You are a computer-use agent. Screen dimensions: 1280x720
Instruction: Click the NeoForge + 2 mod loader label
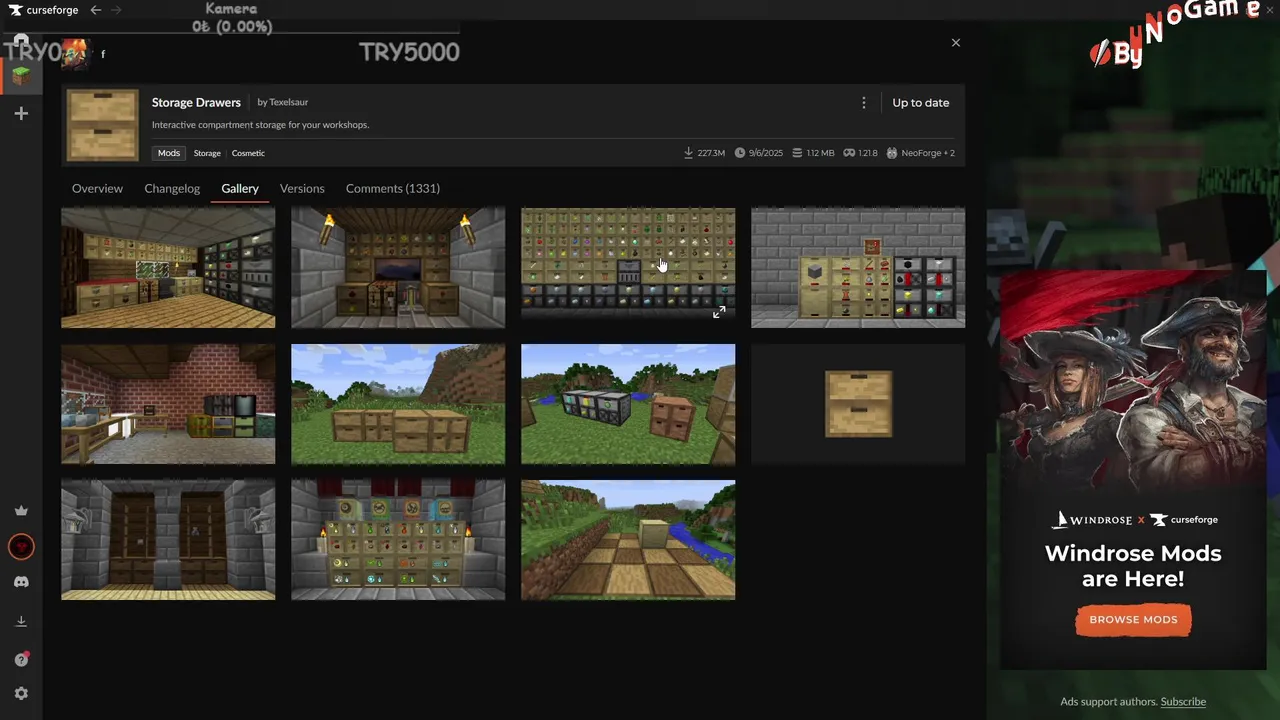pos(920,153)
